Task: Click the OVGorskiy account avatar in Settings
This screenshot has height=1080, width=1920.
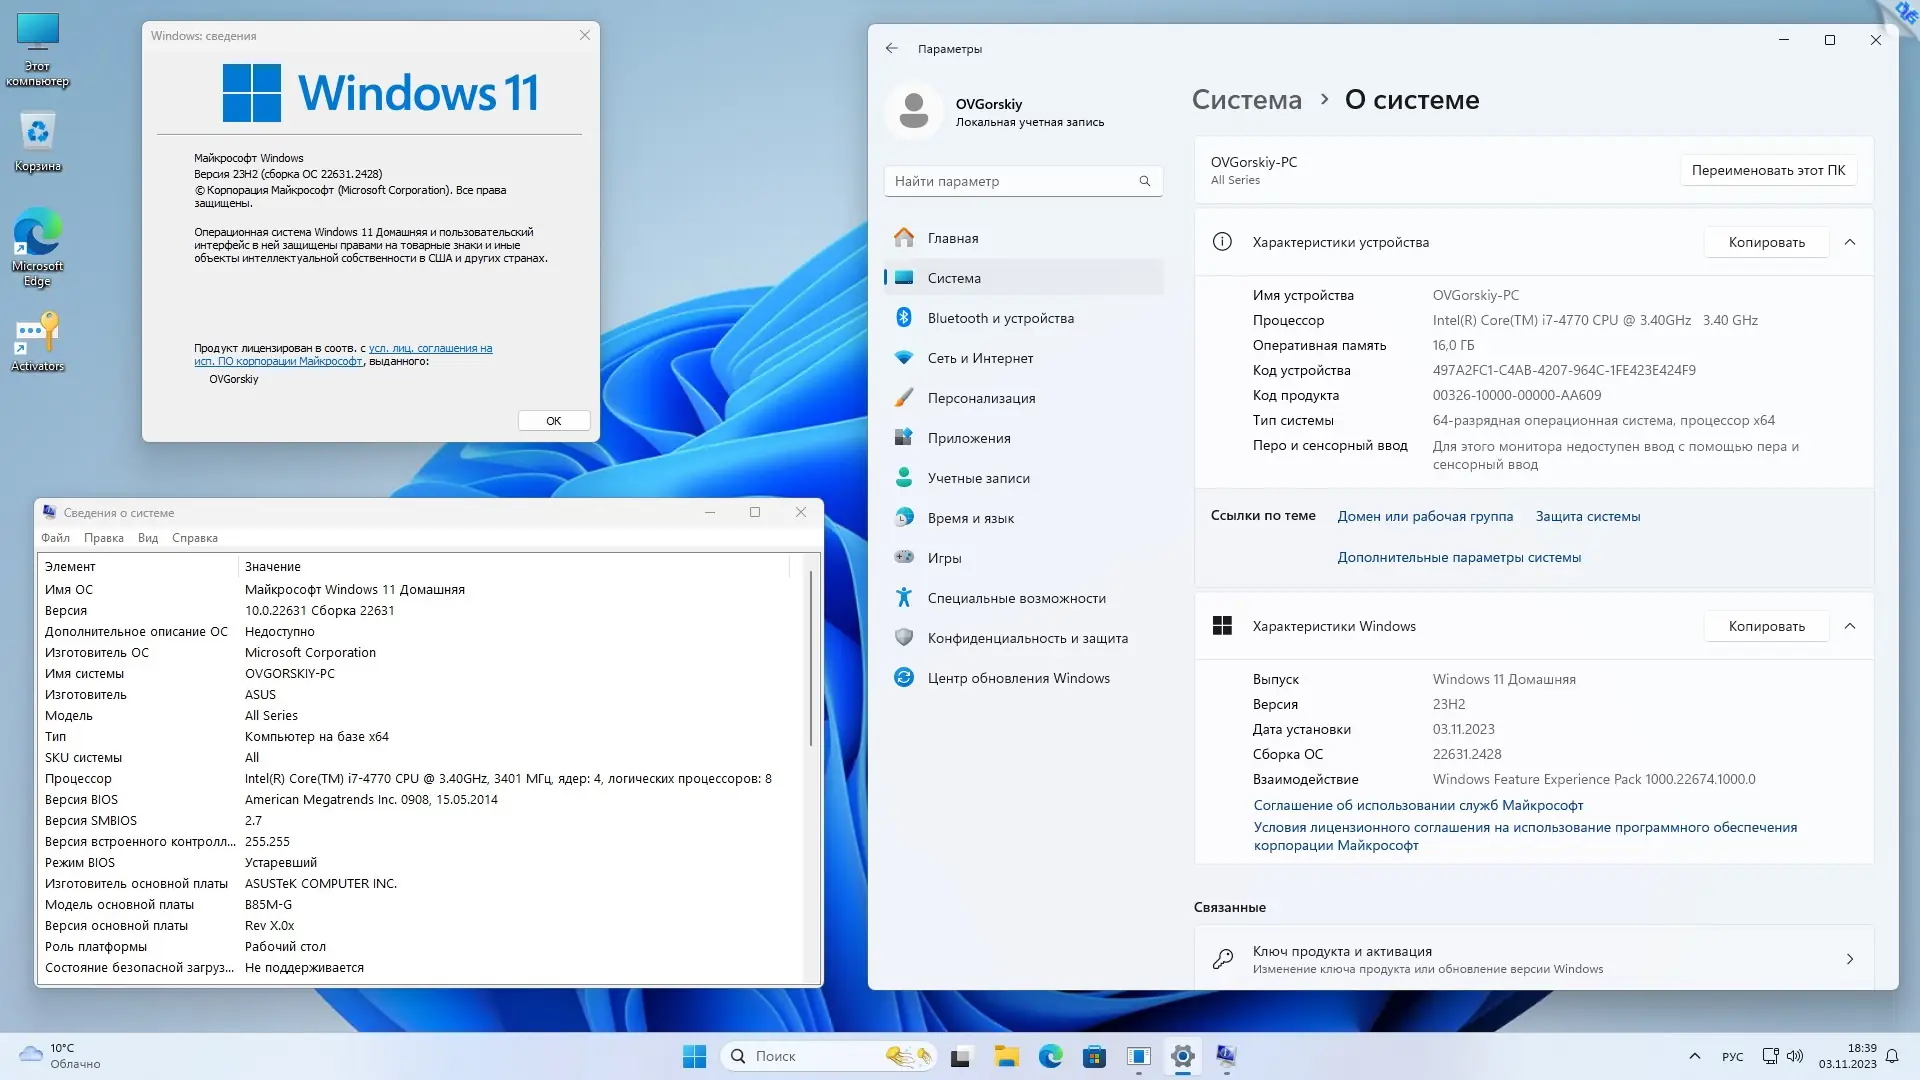Action: [915, 110]
